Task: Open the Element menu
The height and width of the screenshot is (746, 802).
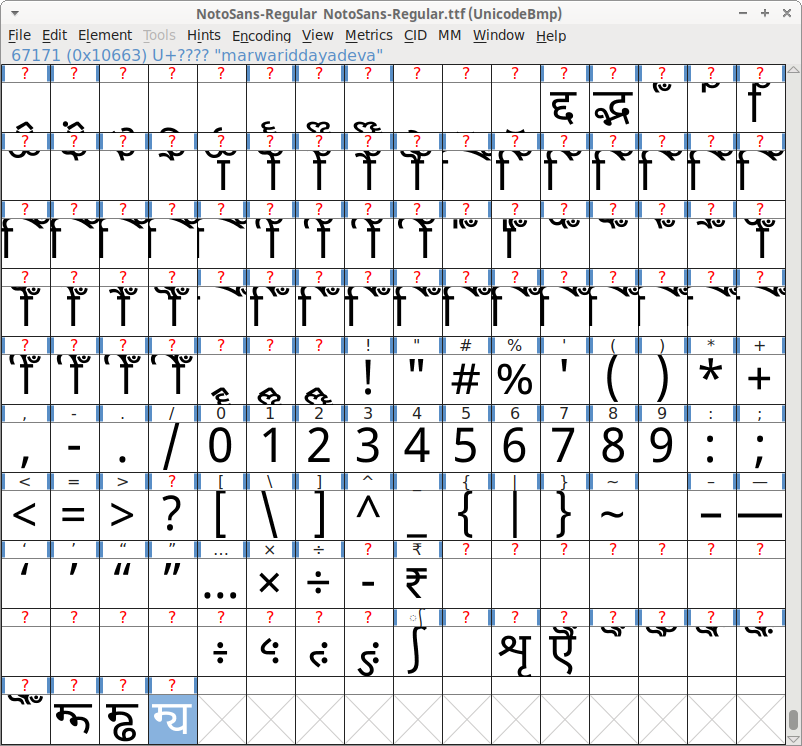Action: [x=104, y=35]
